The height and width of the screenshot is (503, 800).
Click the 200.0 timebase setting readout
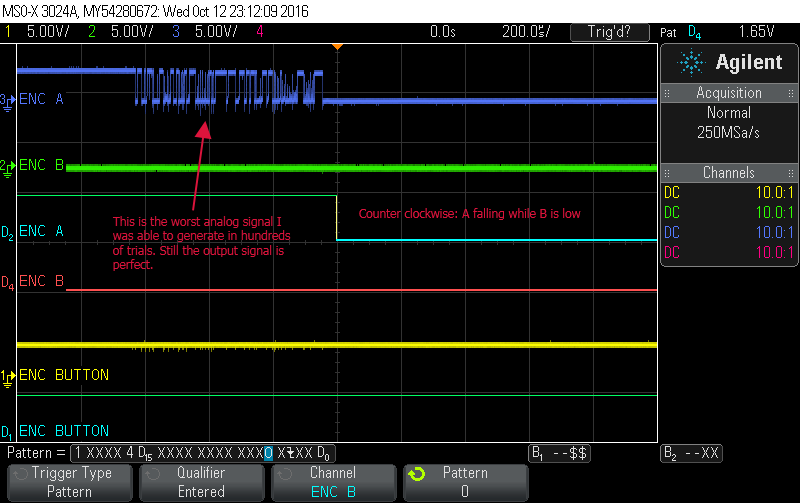[526, 32]
